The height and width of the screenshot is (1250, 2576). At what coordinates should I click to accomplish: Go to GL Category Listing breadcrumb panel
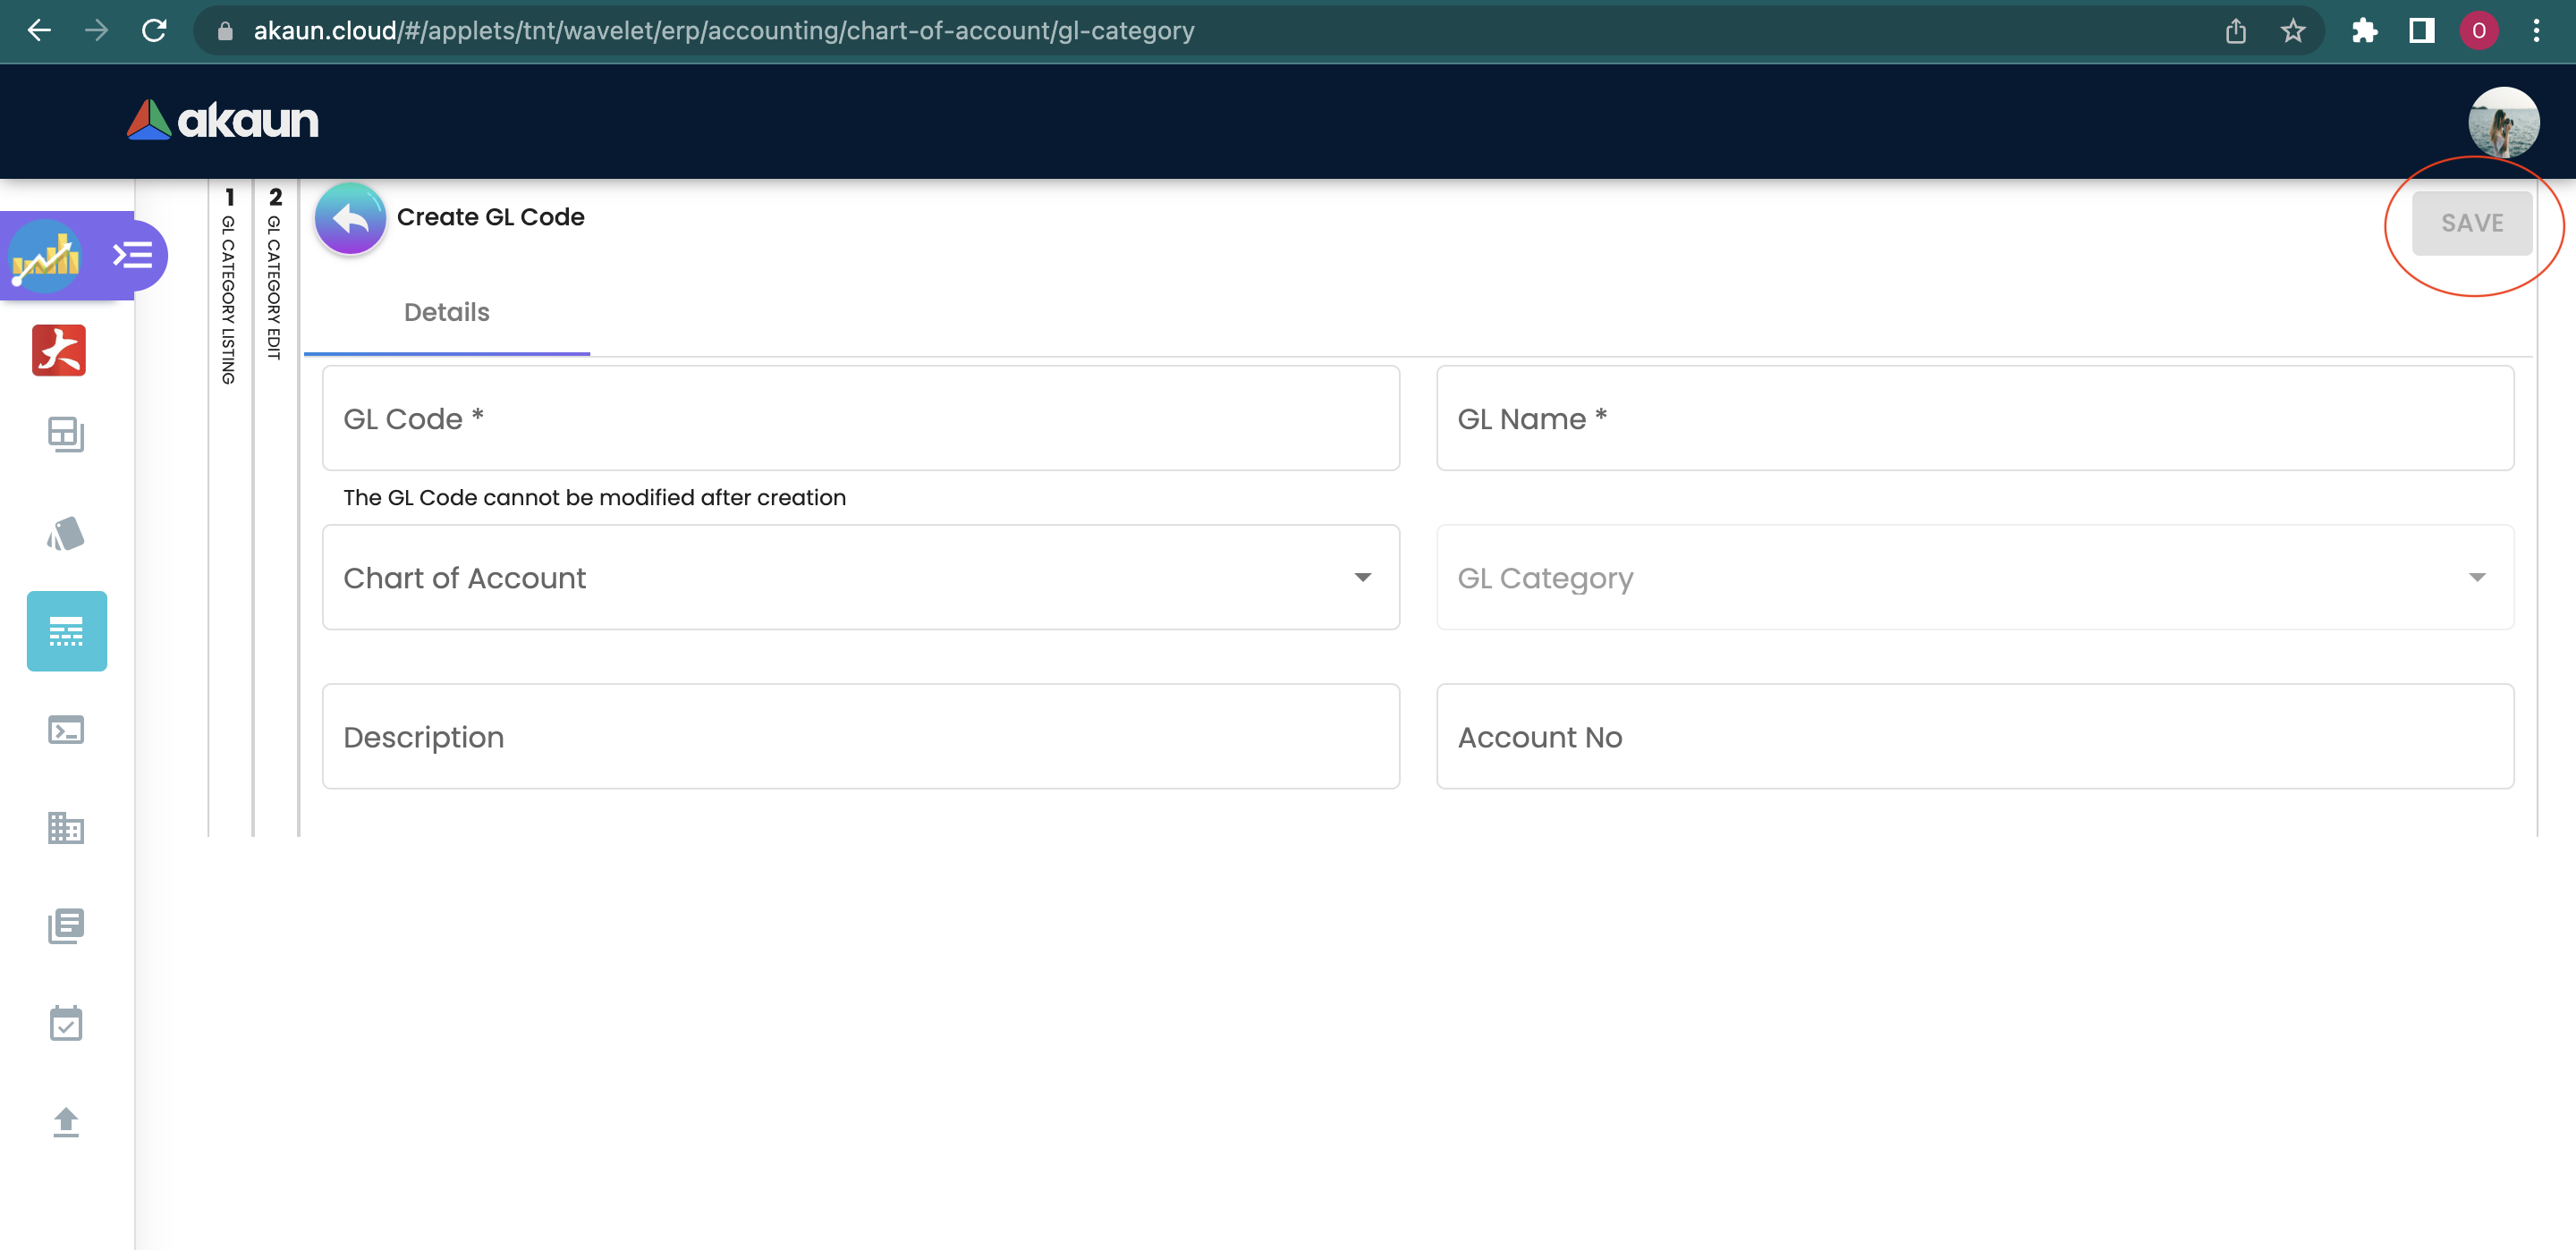pos(229,290)
